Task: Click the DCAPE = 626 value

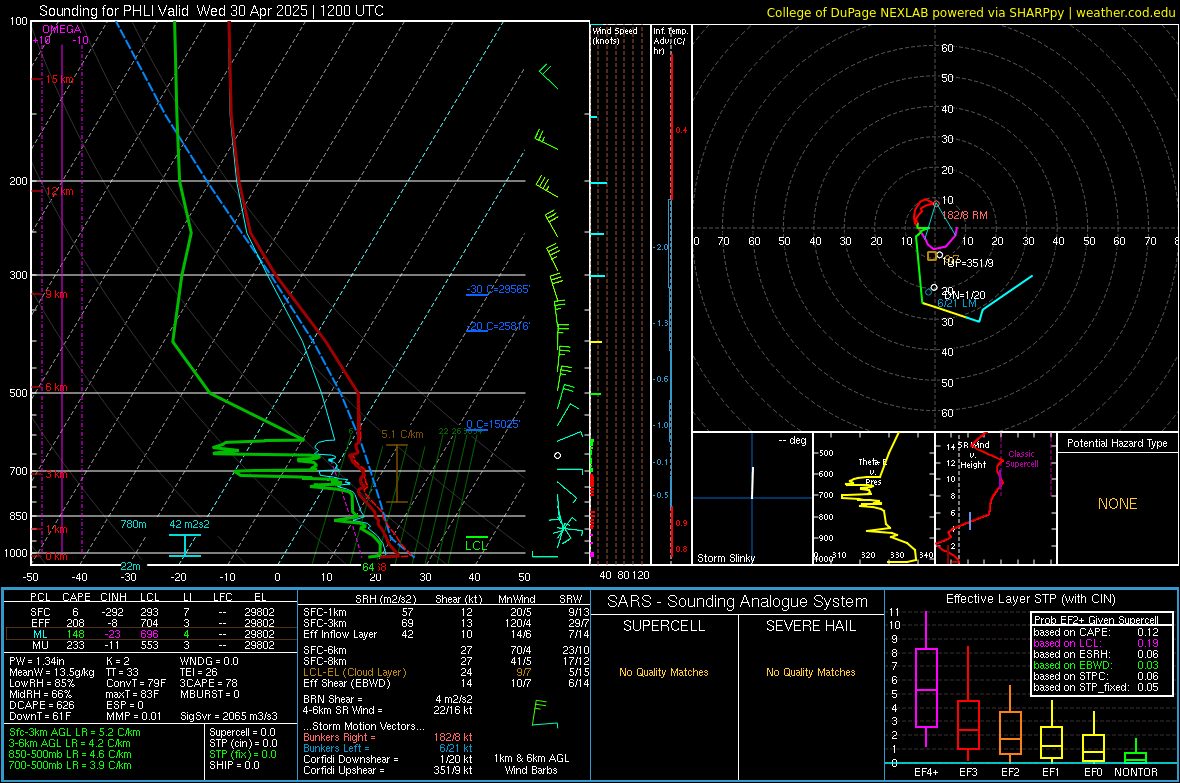Action: coord(41,705)
